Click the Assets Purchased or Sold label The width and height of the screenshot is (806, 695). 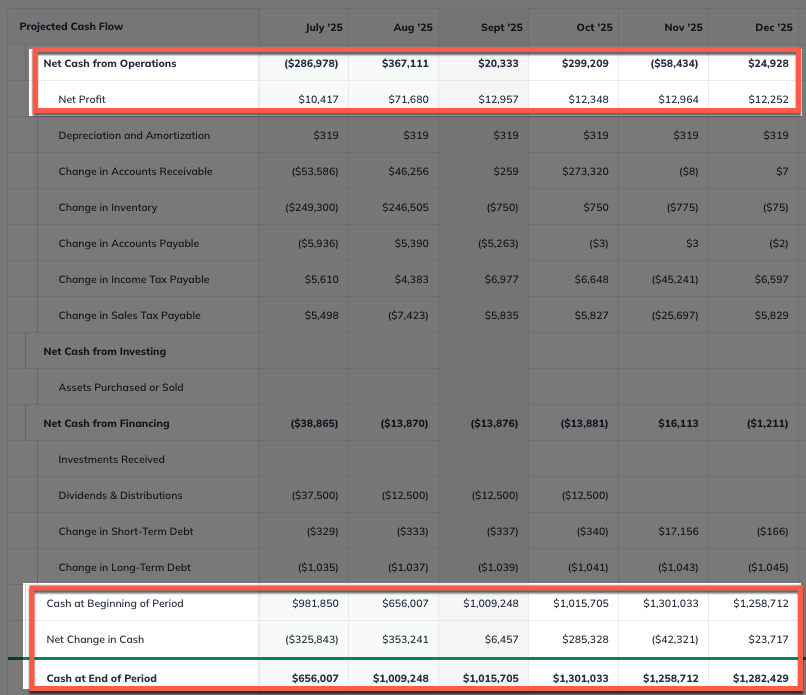pyautogui.click(x=121, y=387)
